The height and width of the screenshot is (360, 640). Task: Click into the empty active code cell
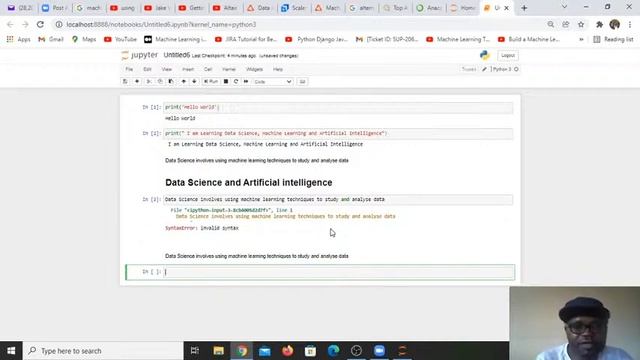[339, 272]
